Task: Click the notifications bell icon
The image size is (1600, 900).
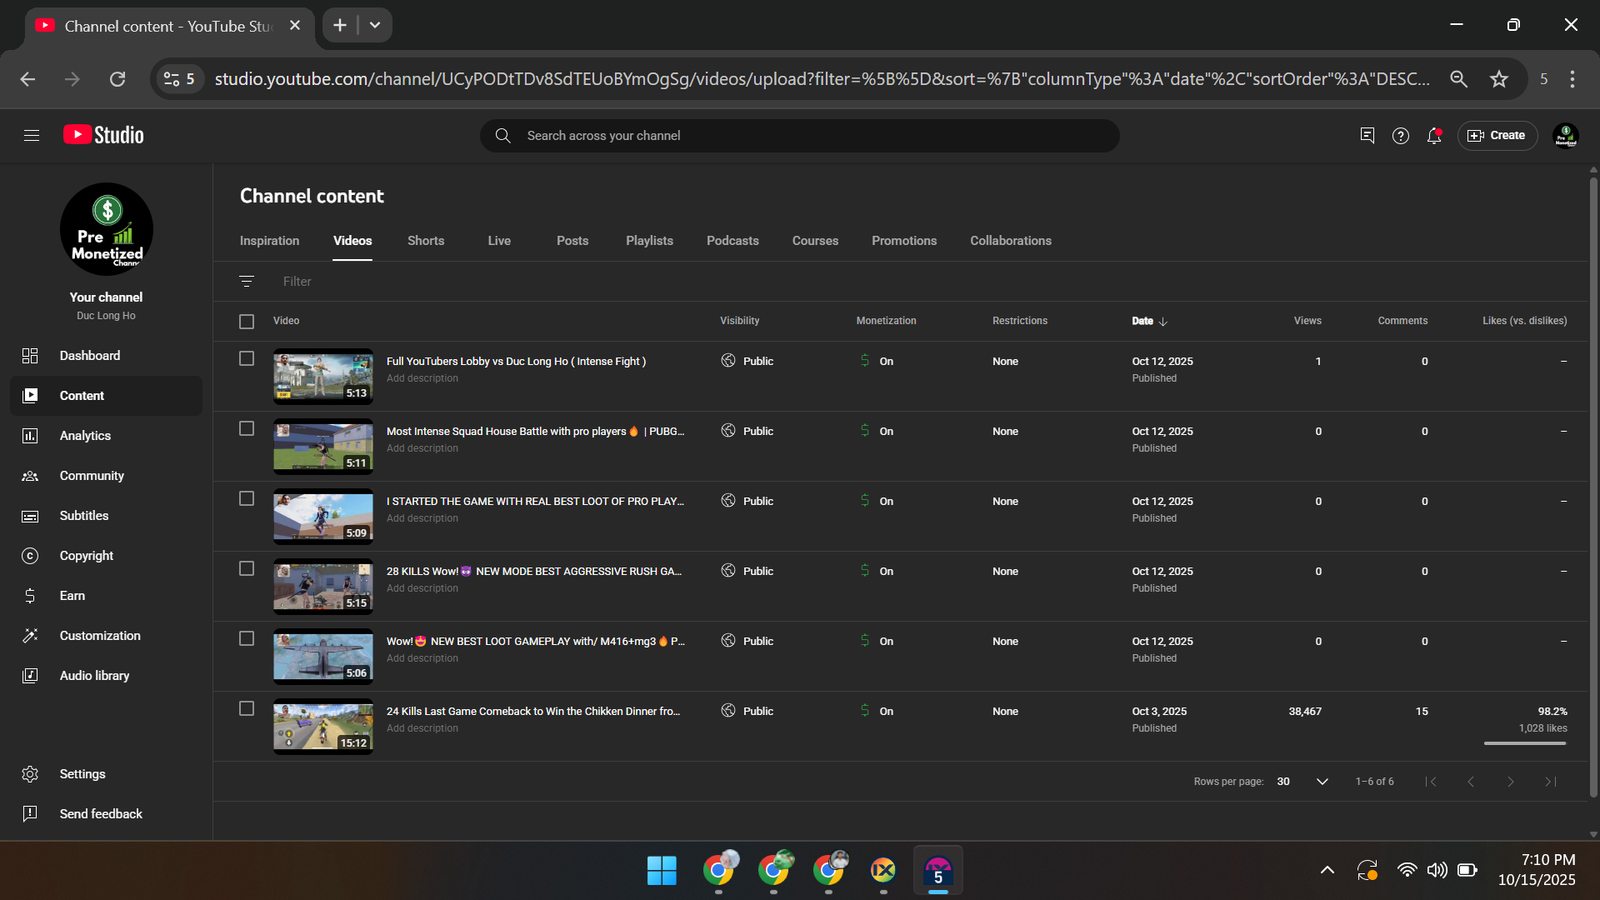Action: pyautogui.click(x=1434, y=136)
